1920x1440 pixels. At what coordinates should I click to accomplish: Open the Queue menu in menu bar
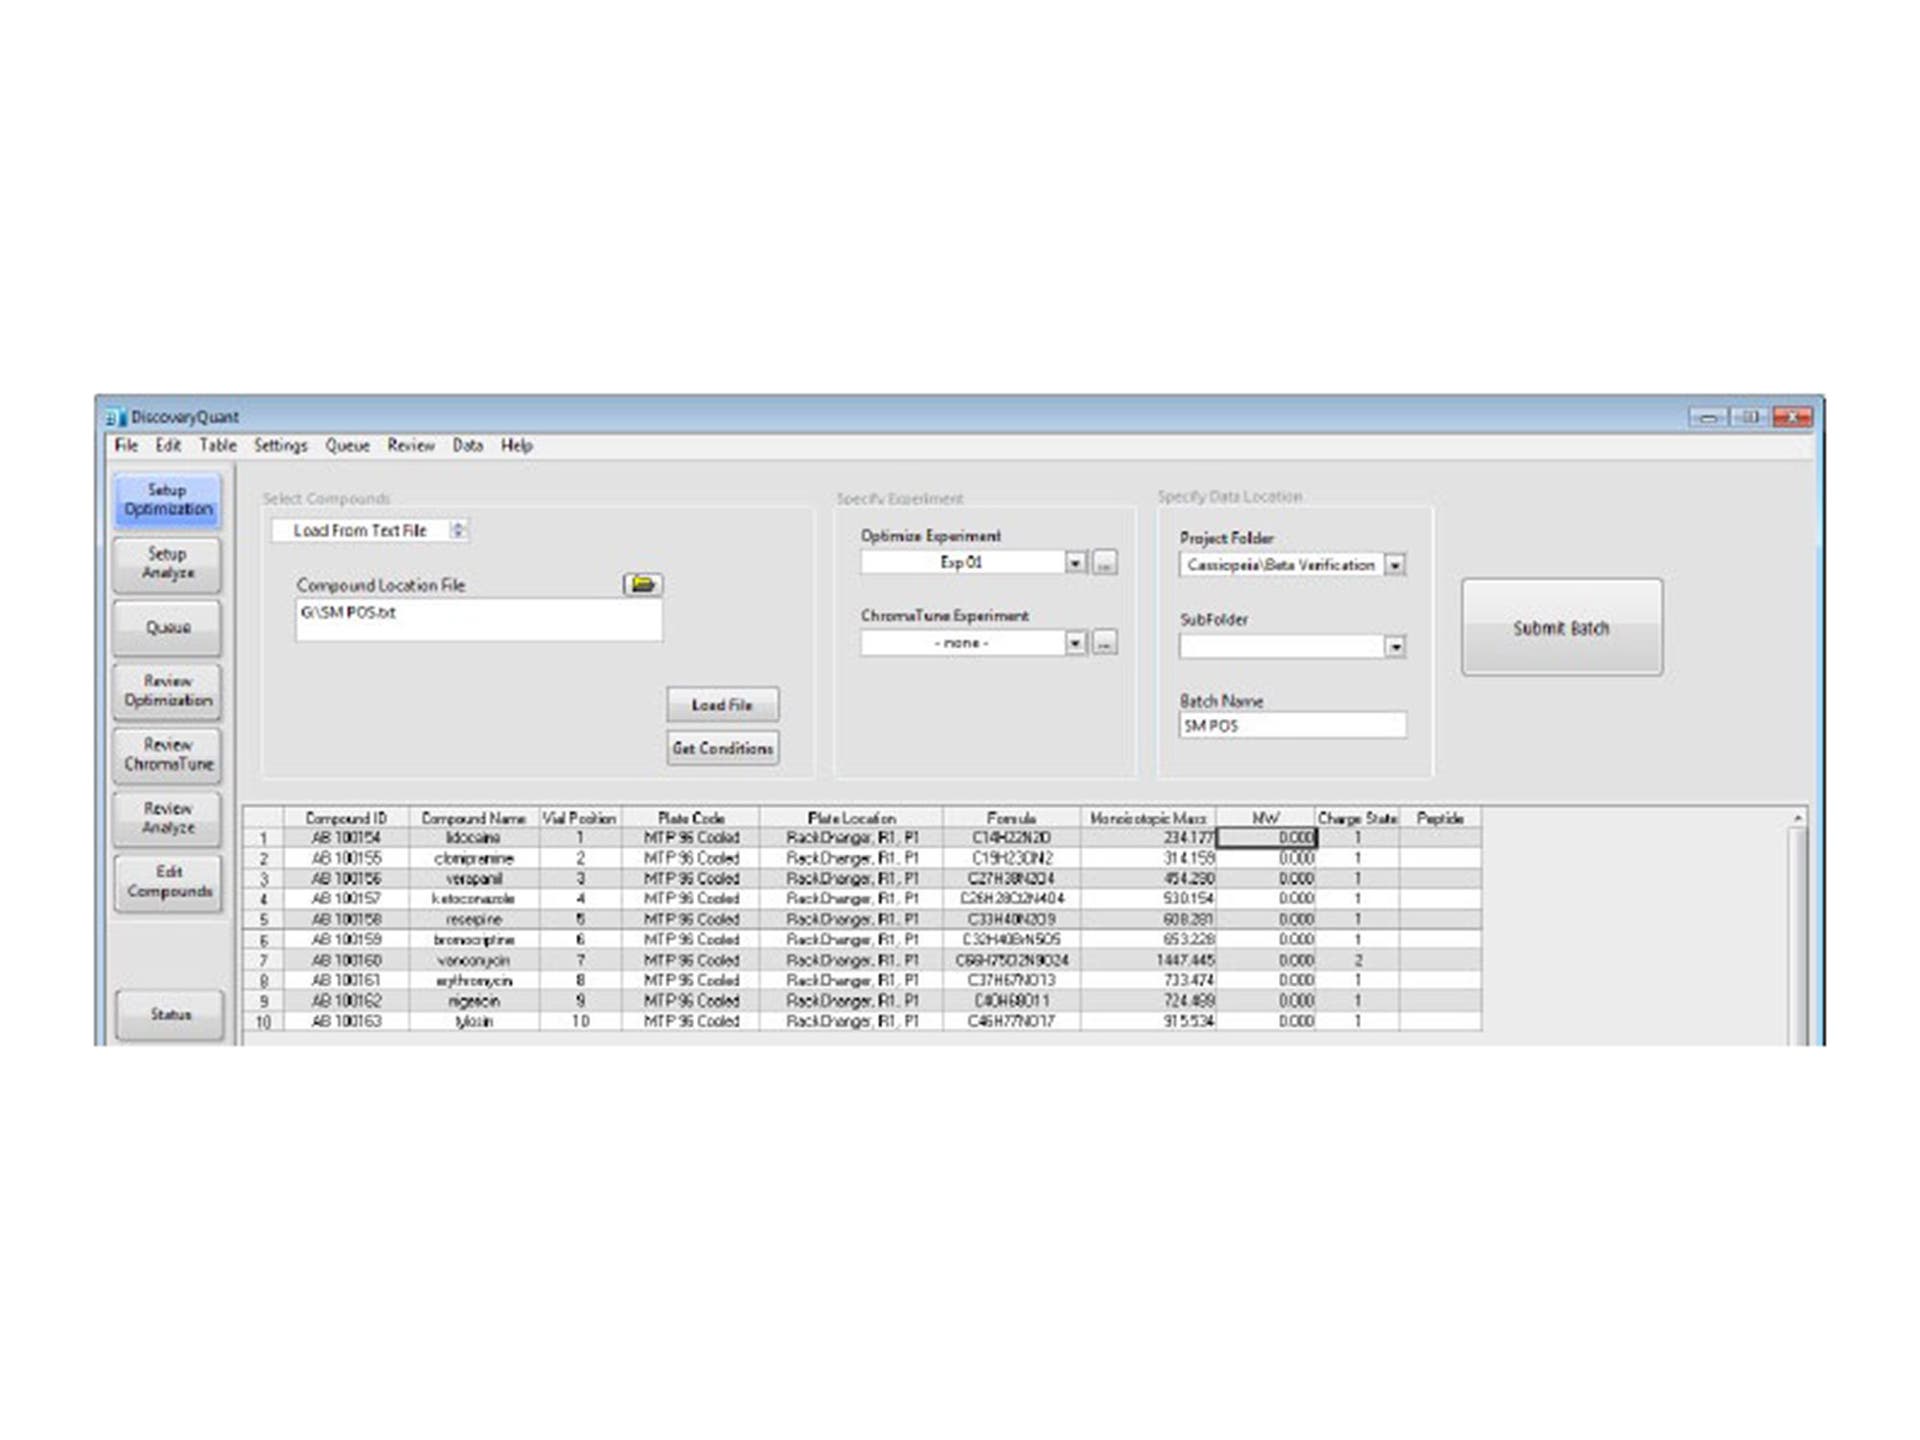pos(347,446)
